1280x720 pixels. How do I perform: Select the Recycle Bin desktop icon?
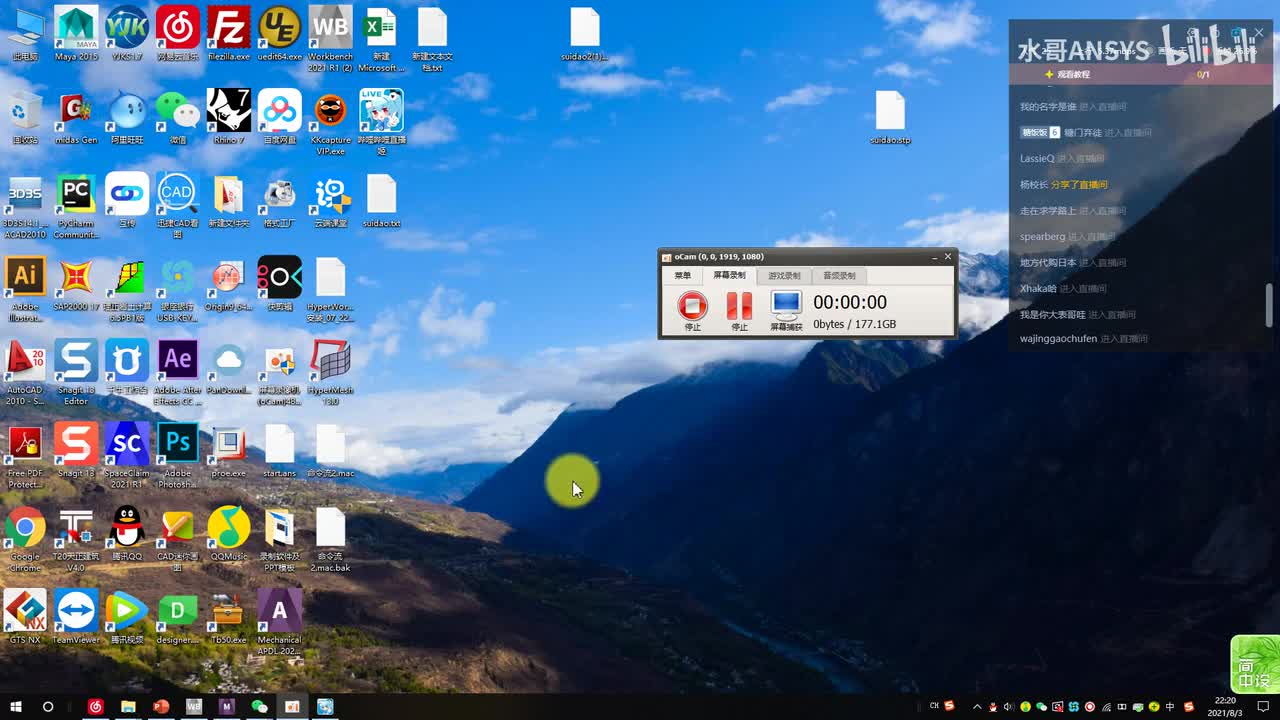tap(25, 117)
